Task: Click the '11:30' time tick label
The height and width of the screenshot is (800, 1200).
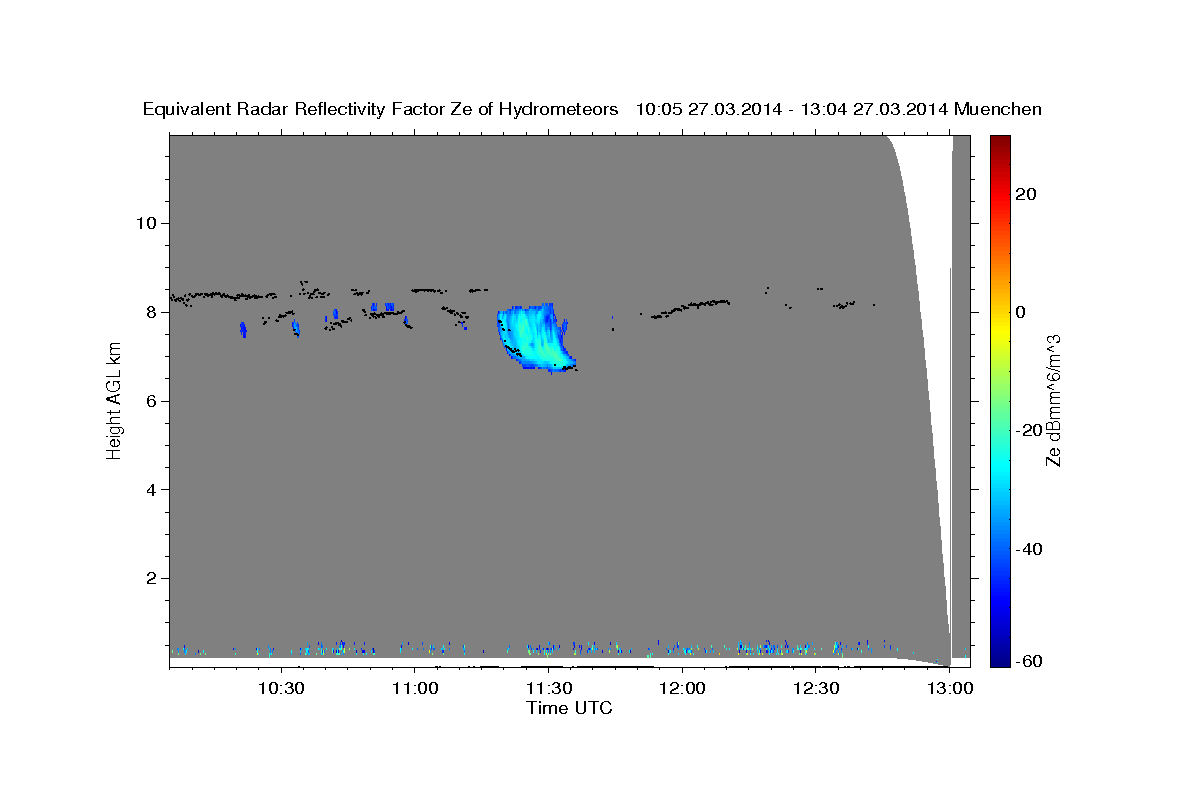Action: 549,689
